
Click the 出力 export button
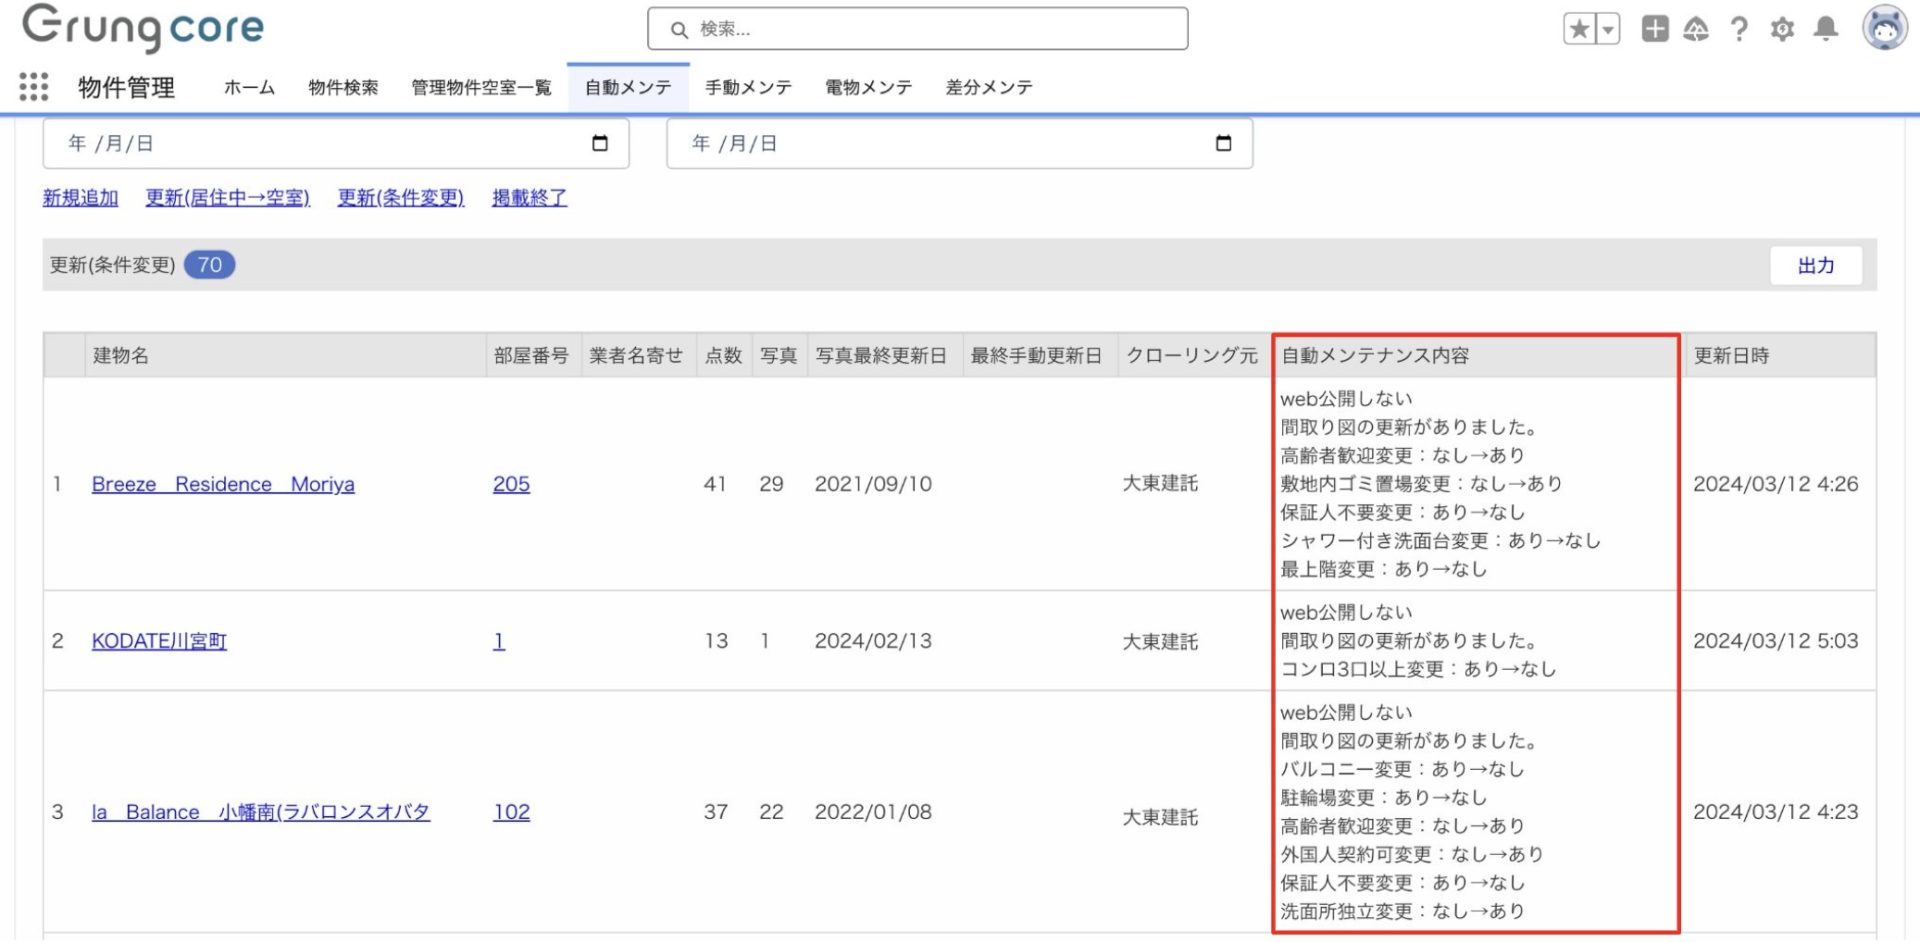1815,266
